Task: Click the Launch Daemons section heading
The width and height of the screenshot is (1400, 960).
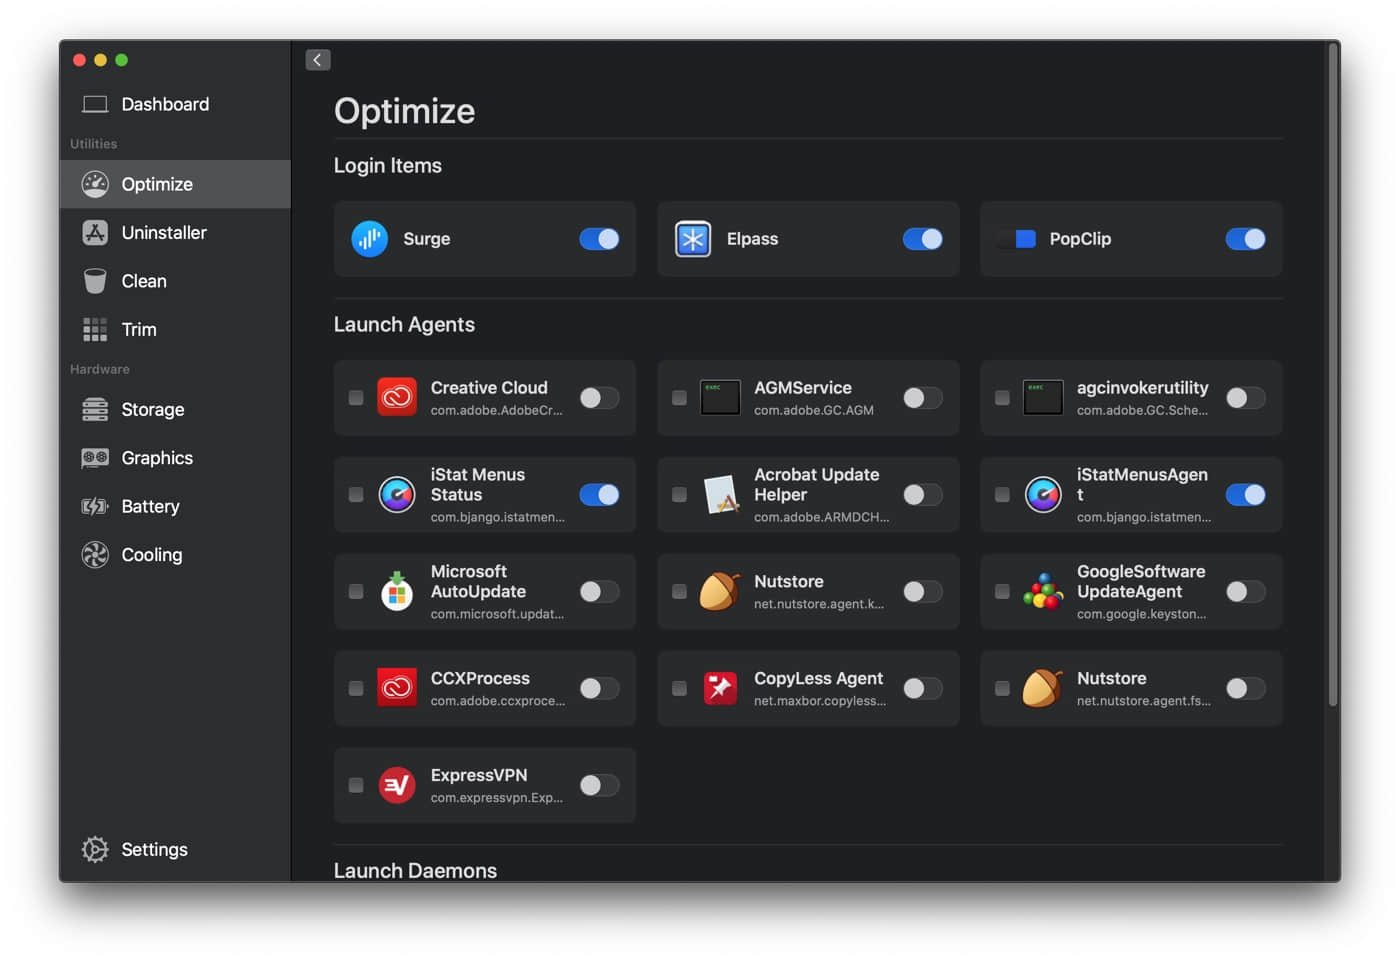Action: tap(415, 870)
